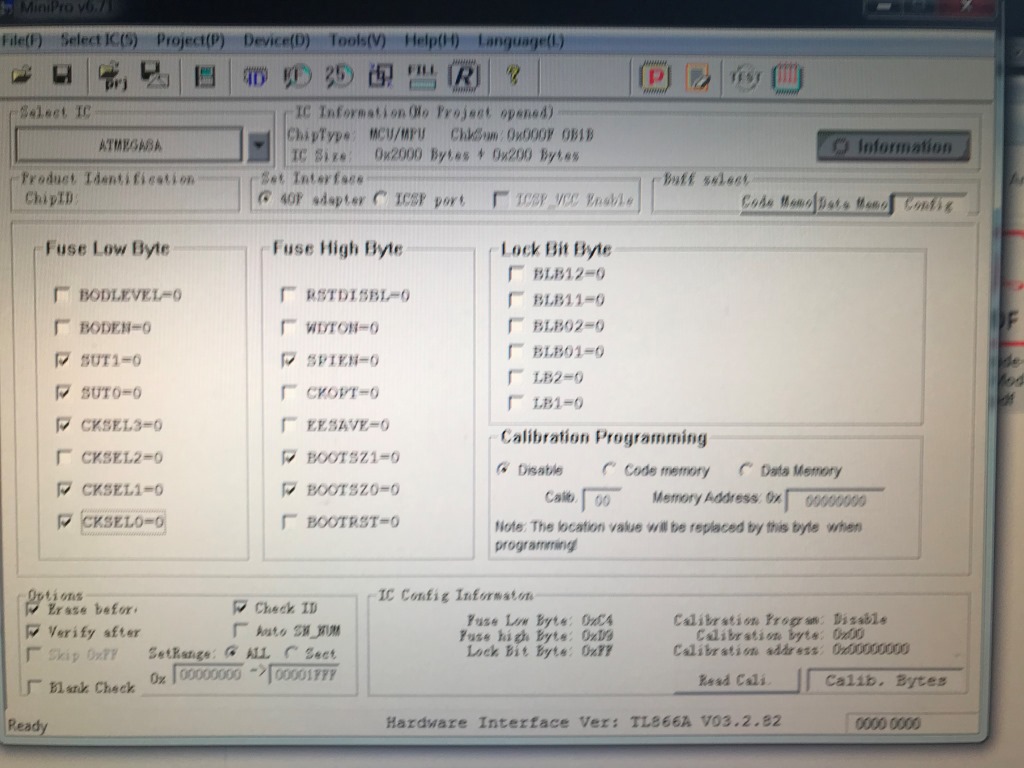Click the Open file folder icon
This screenshot has height=768, width=1024.
(22, 75)
